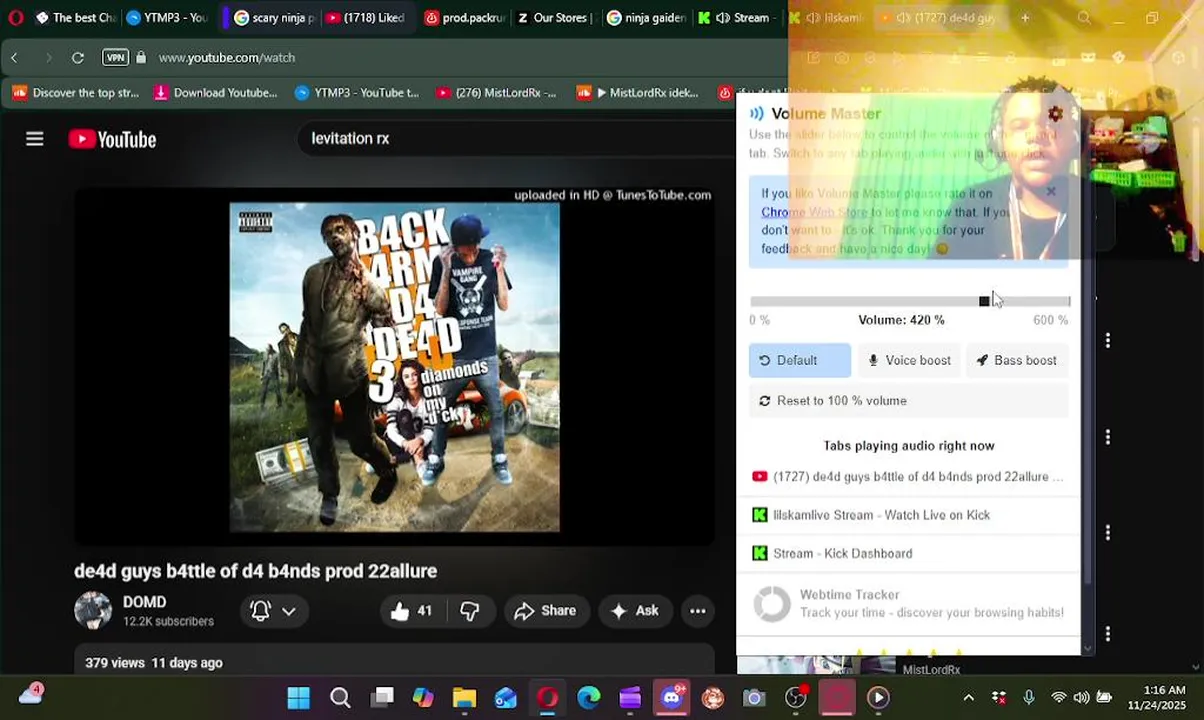This screenshot has height=720, width=1204.
Task: Enable Voice boost mode
Action: click(x=909, y=360)
